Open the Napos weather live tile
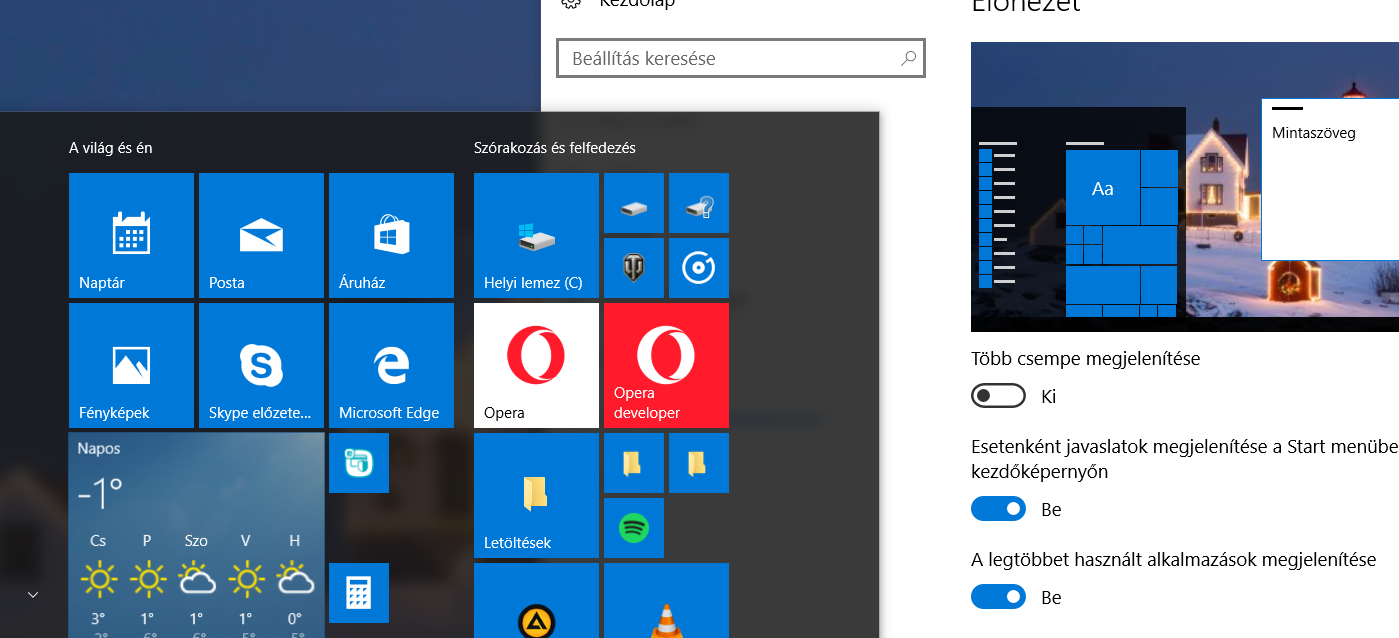1399x638 pixels. (x=196, y=535)
